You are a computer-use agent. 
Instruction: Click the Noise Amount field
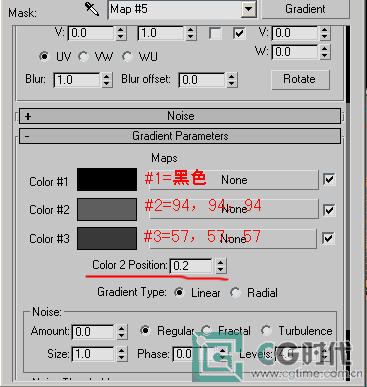pos(93,332)
